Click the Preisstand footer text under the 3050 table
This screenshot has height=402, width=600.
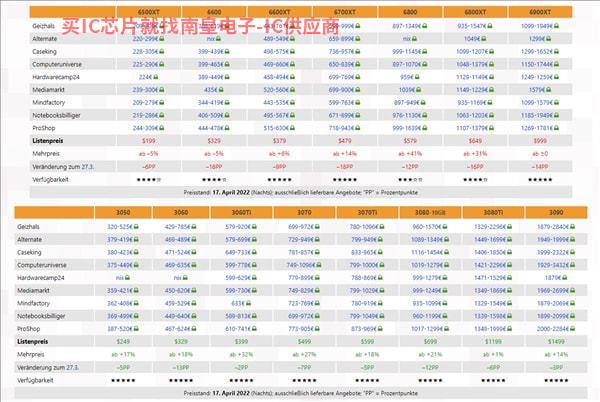[x=301, y=393]
